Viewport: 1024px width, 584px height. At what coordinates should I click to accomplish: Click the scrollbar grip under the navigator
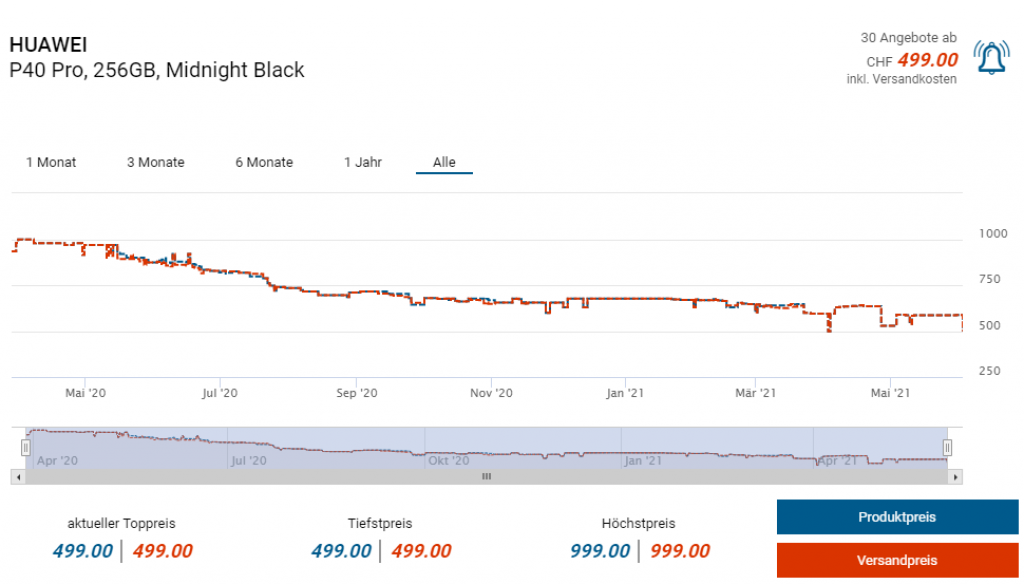(x=487, y=477)
